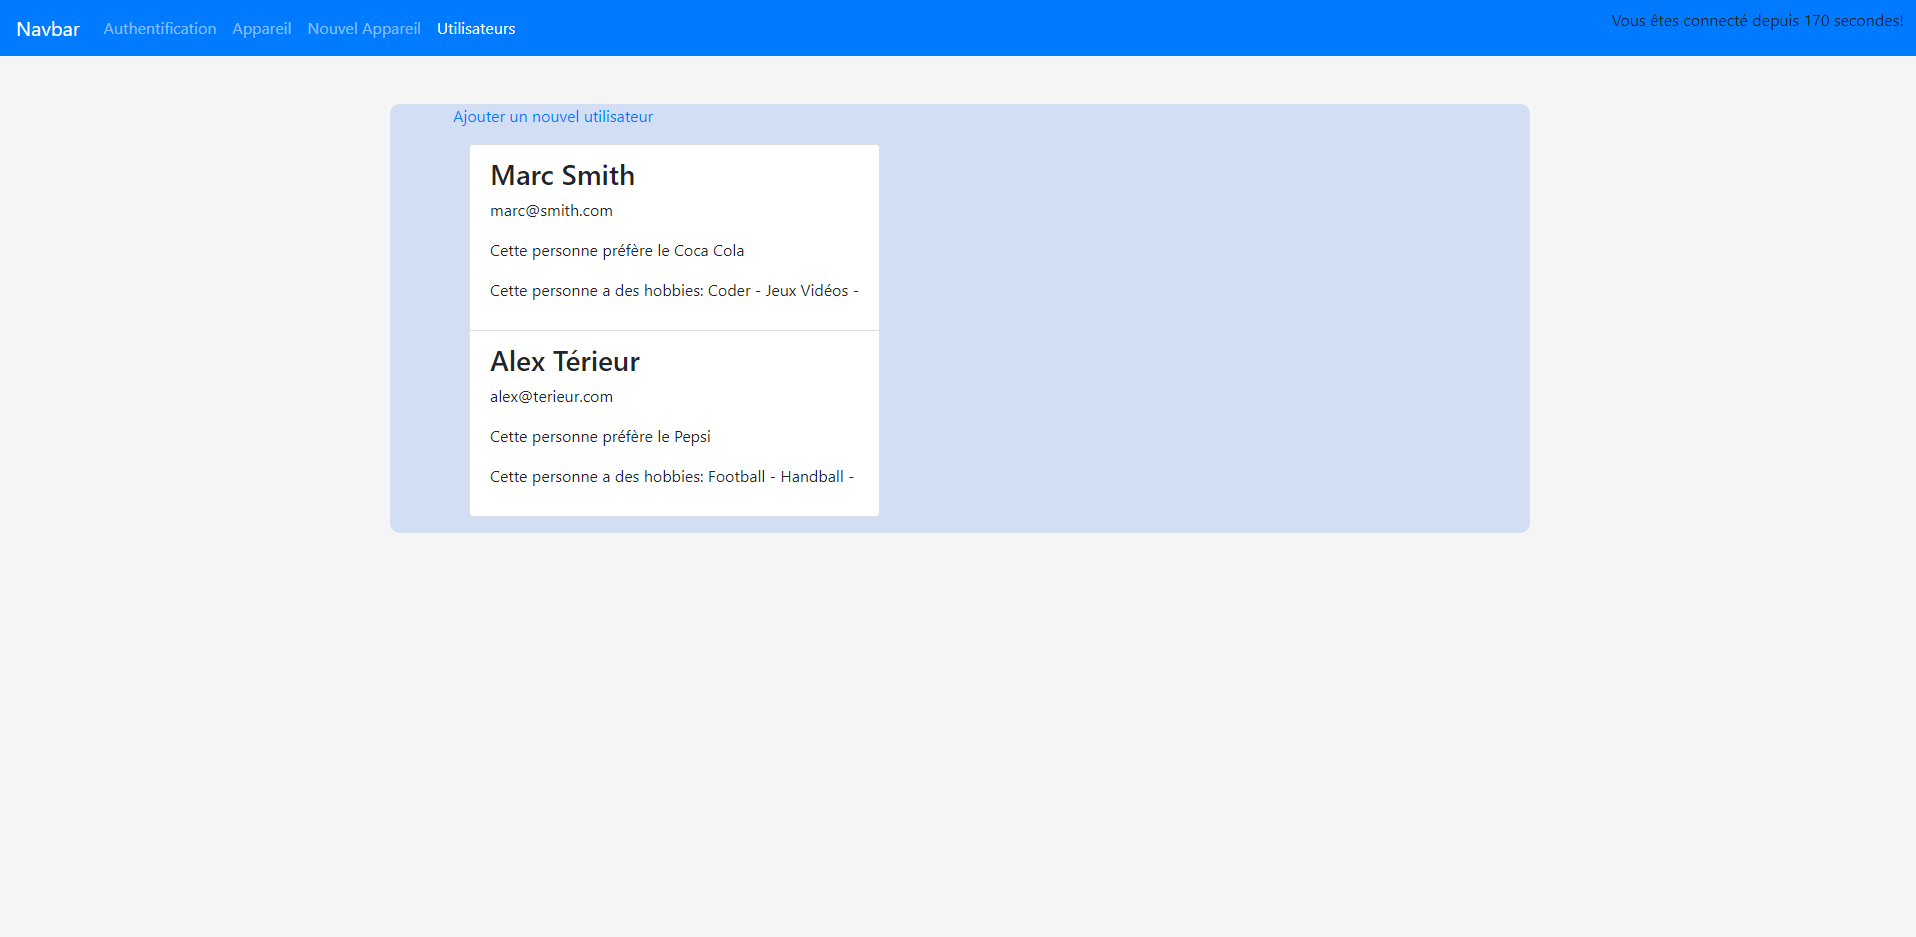The image size is (1916, 937).
Task: Click the Navbar brand logo text
Action: 48,29
